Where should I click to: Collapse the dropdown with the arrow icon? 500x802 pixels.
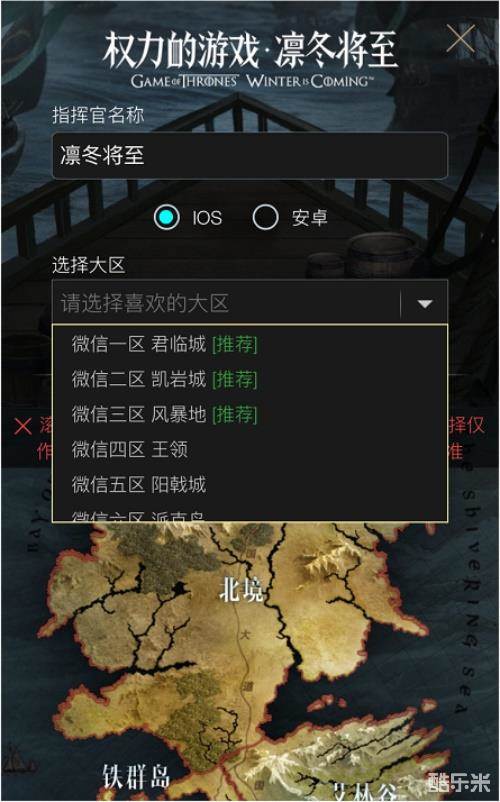(x=425, y=304)
